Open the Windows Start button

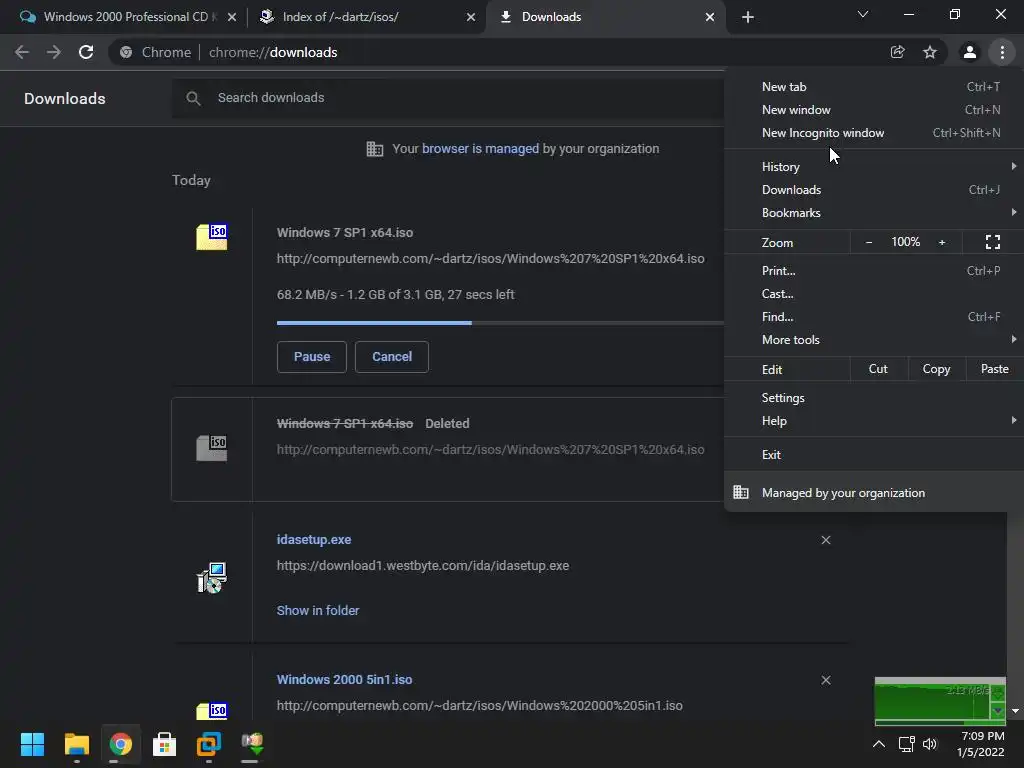pos(32,744)
